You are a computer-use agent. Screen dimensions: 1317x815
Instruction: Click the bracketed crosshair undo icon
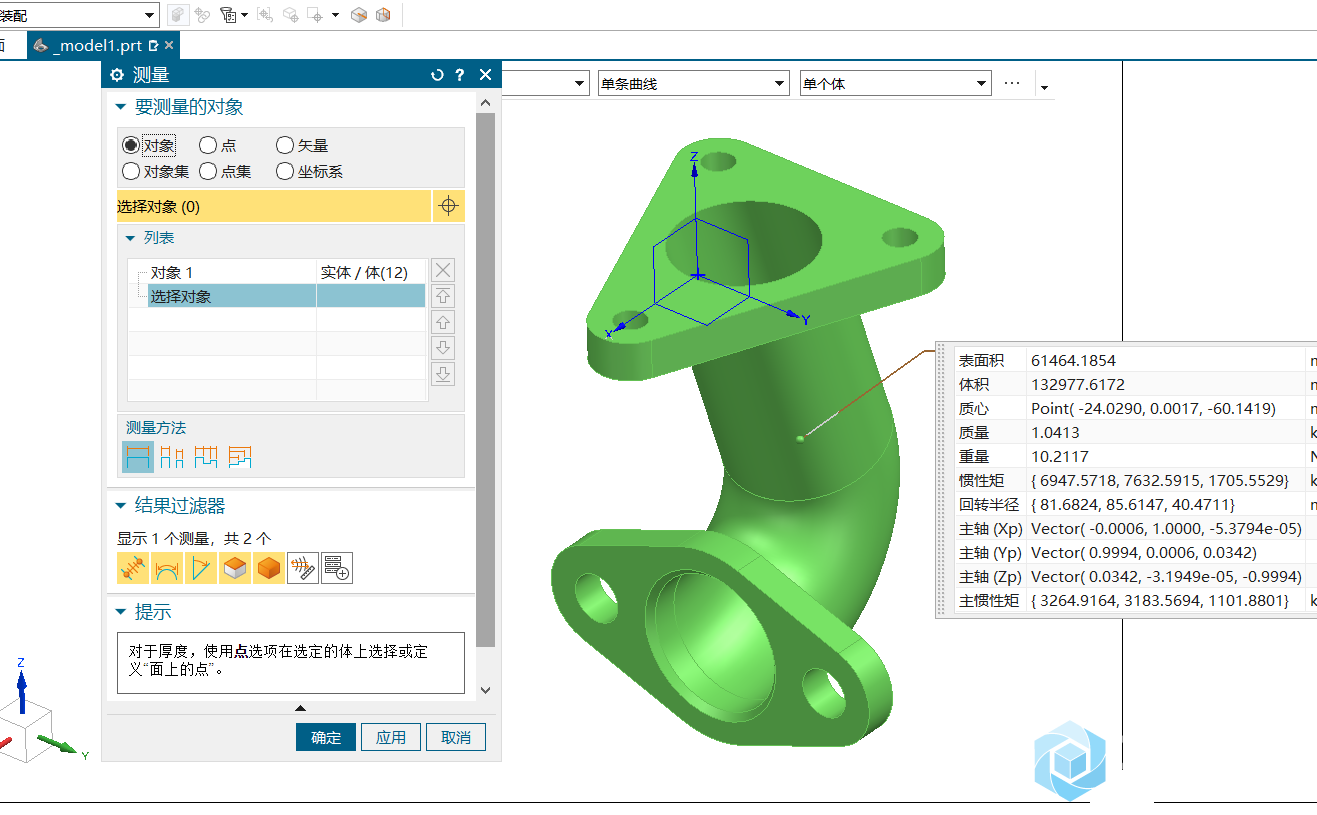[x=266, y=15]
